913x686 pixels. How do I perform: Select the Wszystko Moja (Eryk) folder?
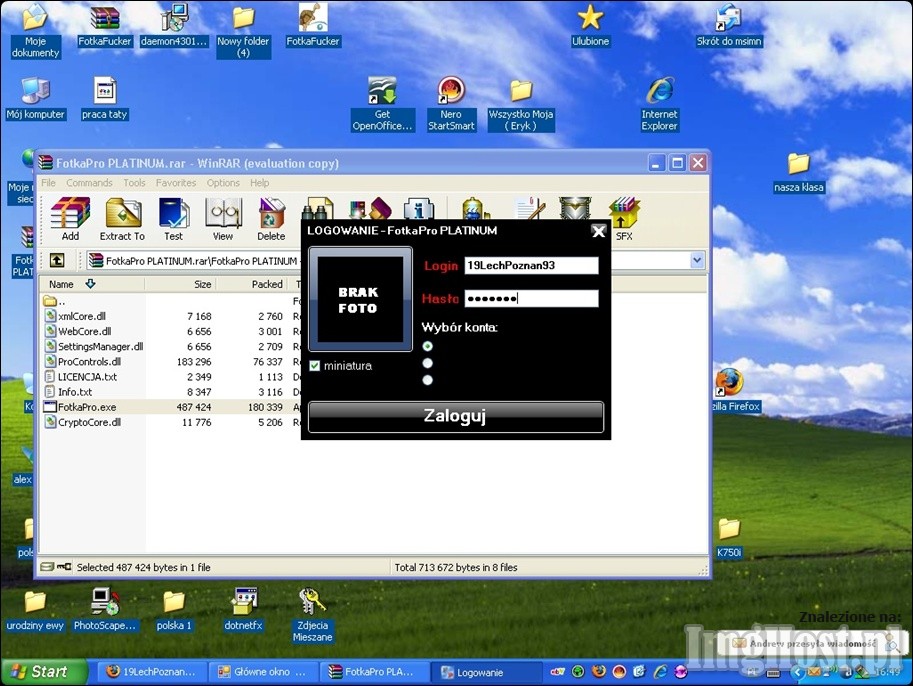521,105
